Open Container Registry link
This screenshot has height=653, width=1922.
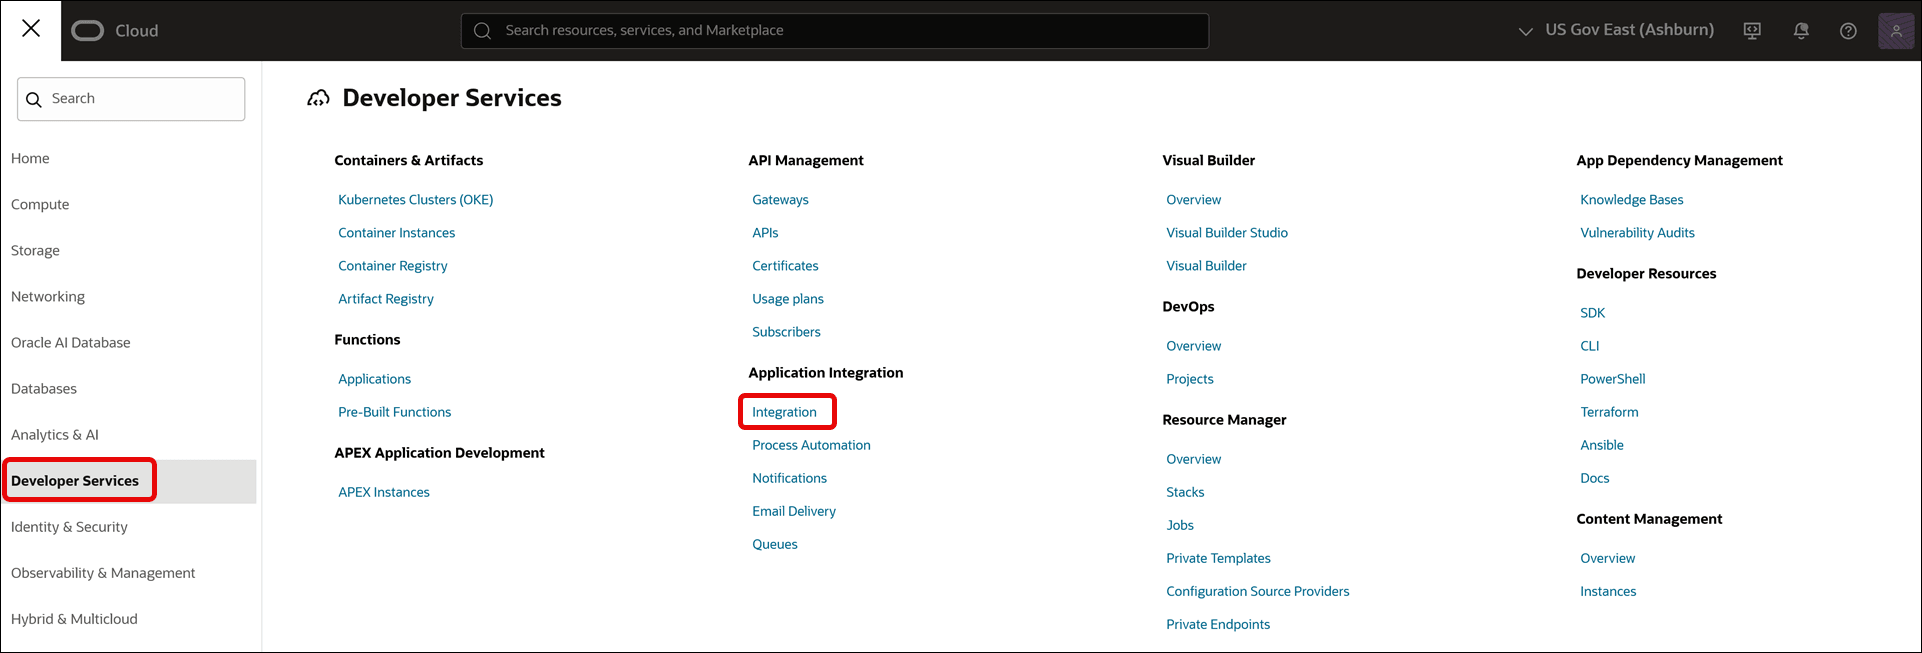click(x=393, y=266)
